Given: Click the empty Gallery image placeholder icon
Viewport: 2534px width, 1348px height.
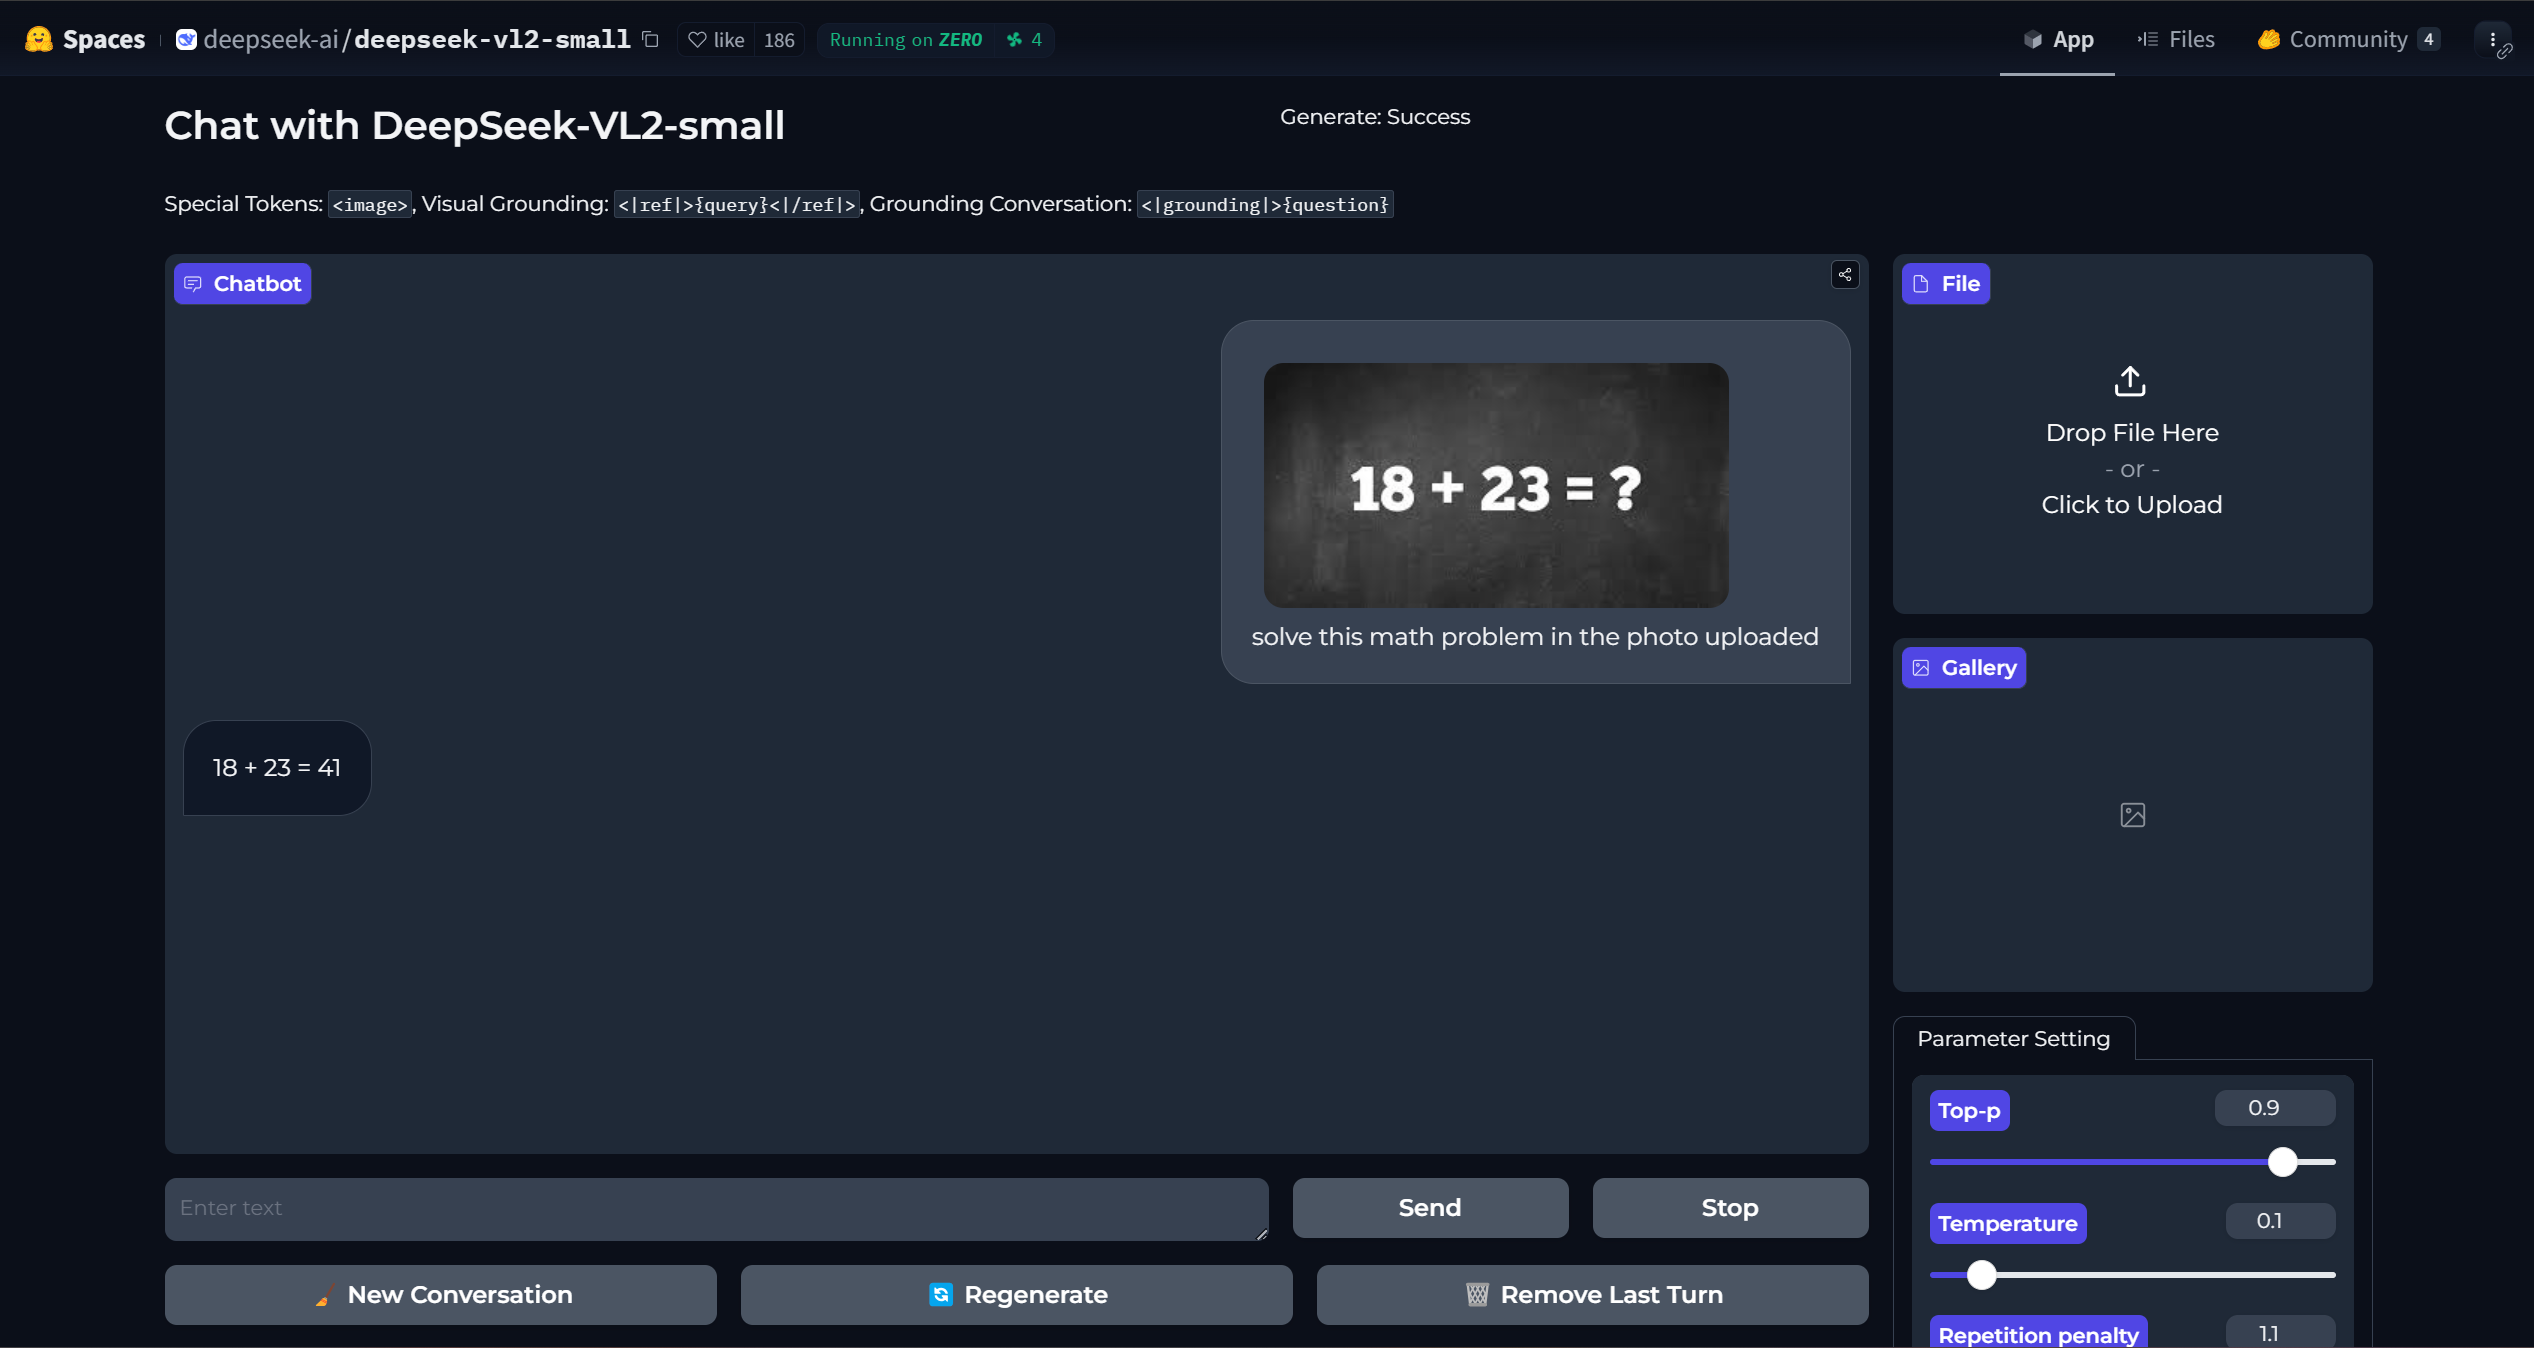Looking at the screenshot, I should tap(2132, 815).
